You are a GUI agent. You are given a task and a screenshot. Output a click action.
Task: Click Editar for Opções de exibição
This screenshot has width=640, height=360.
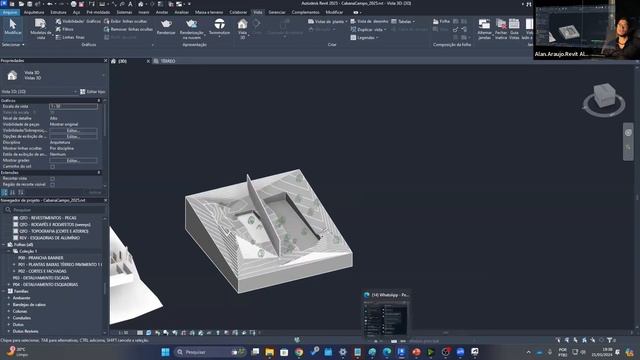click(x=73, y=136)
